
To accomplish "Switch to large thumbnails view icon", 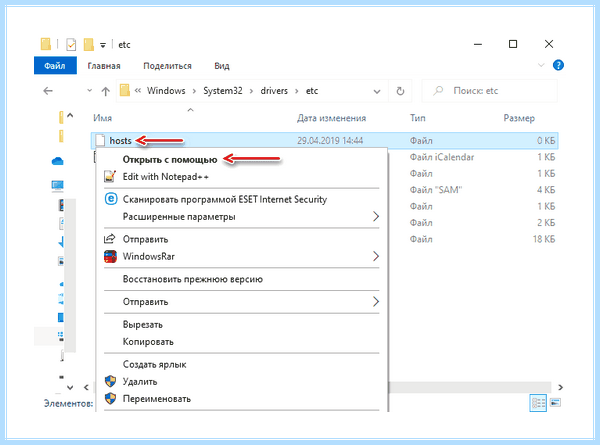I will [x=555, y=403].
